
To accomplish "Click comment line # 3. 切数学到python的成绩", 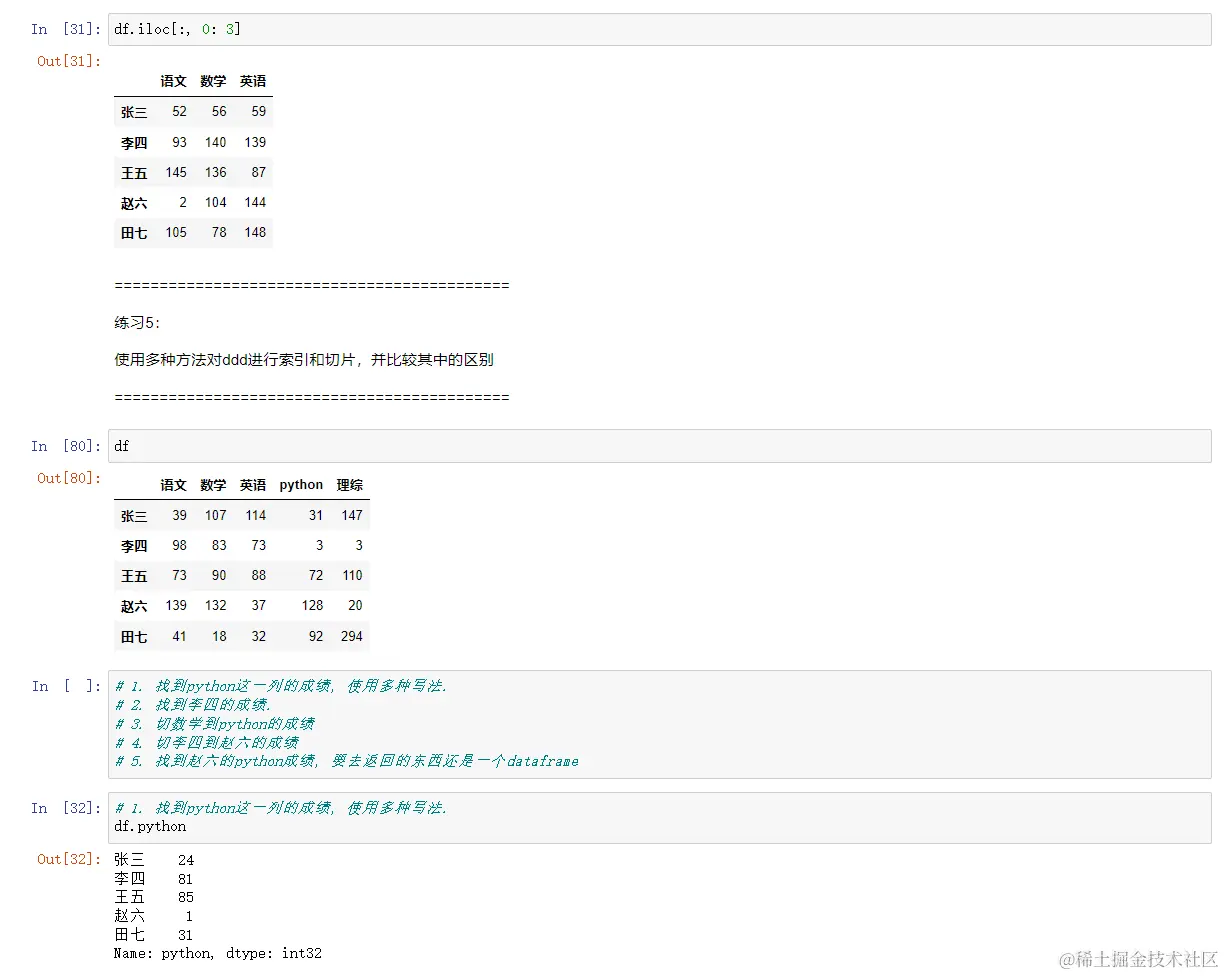I will click(x=215, y=724).
